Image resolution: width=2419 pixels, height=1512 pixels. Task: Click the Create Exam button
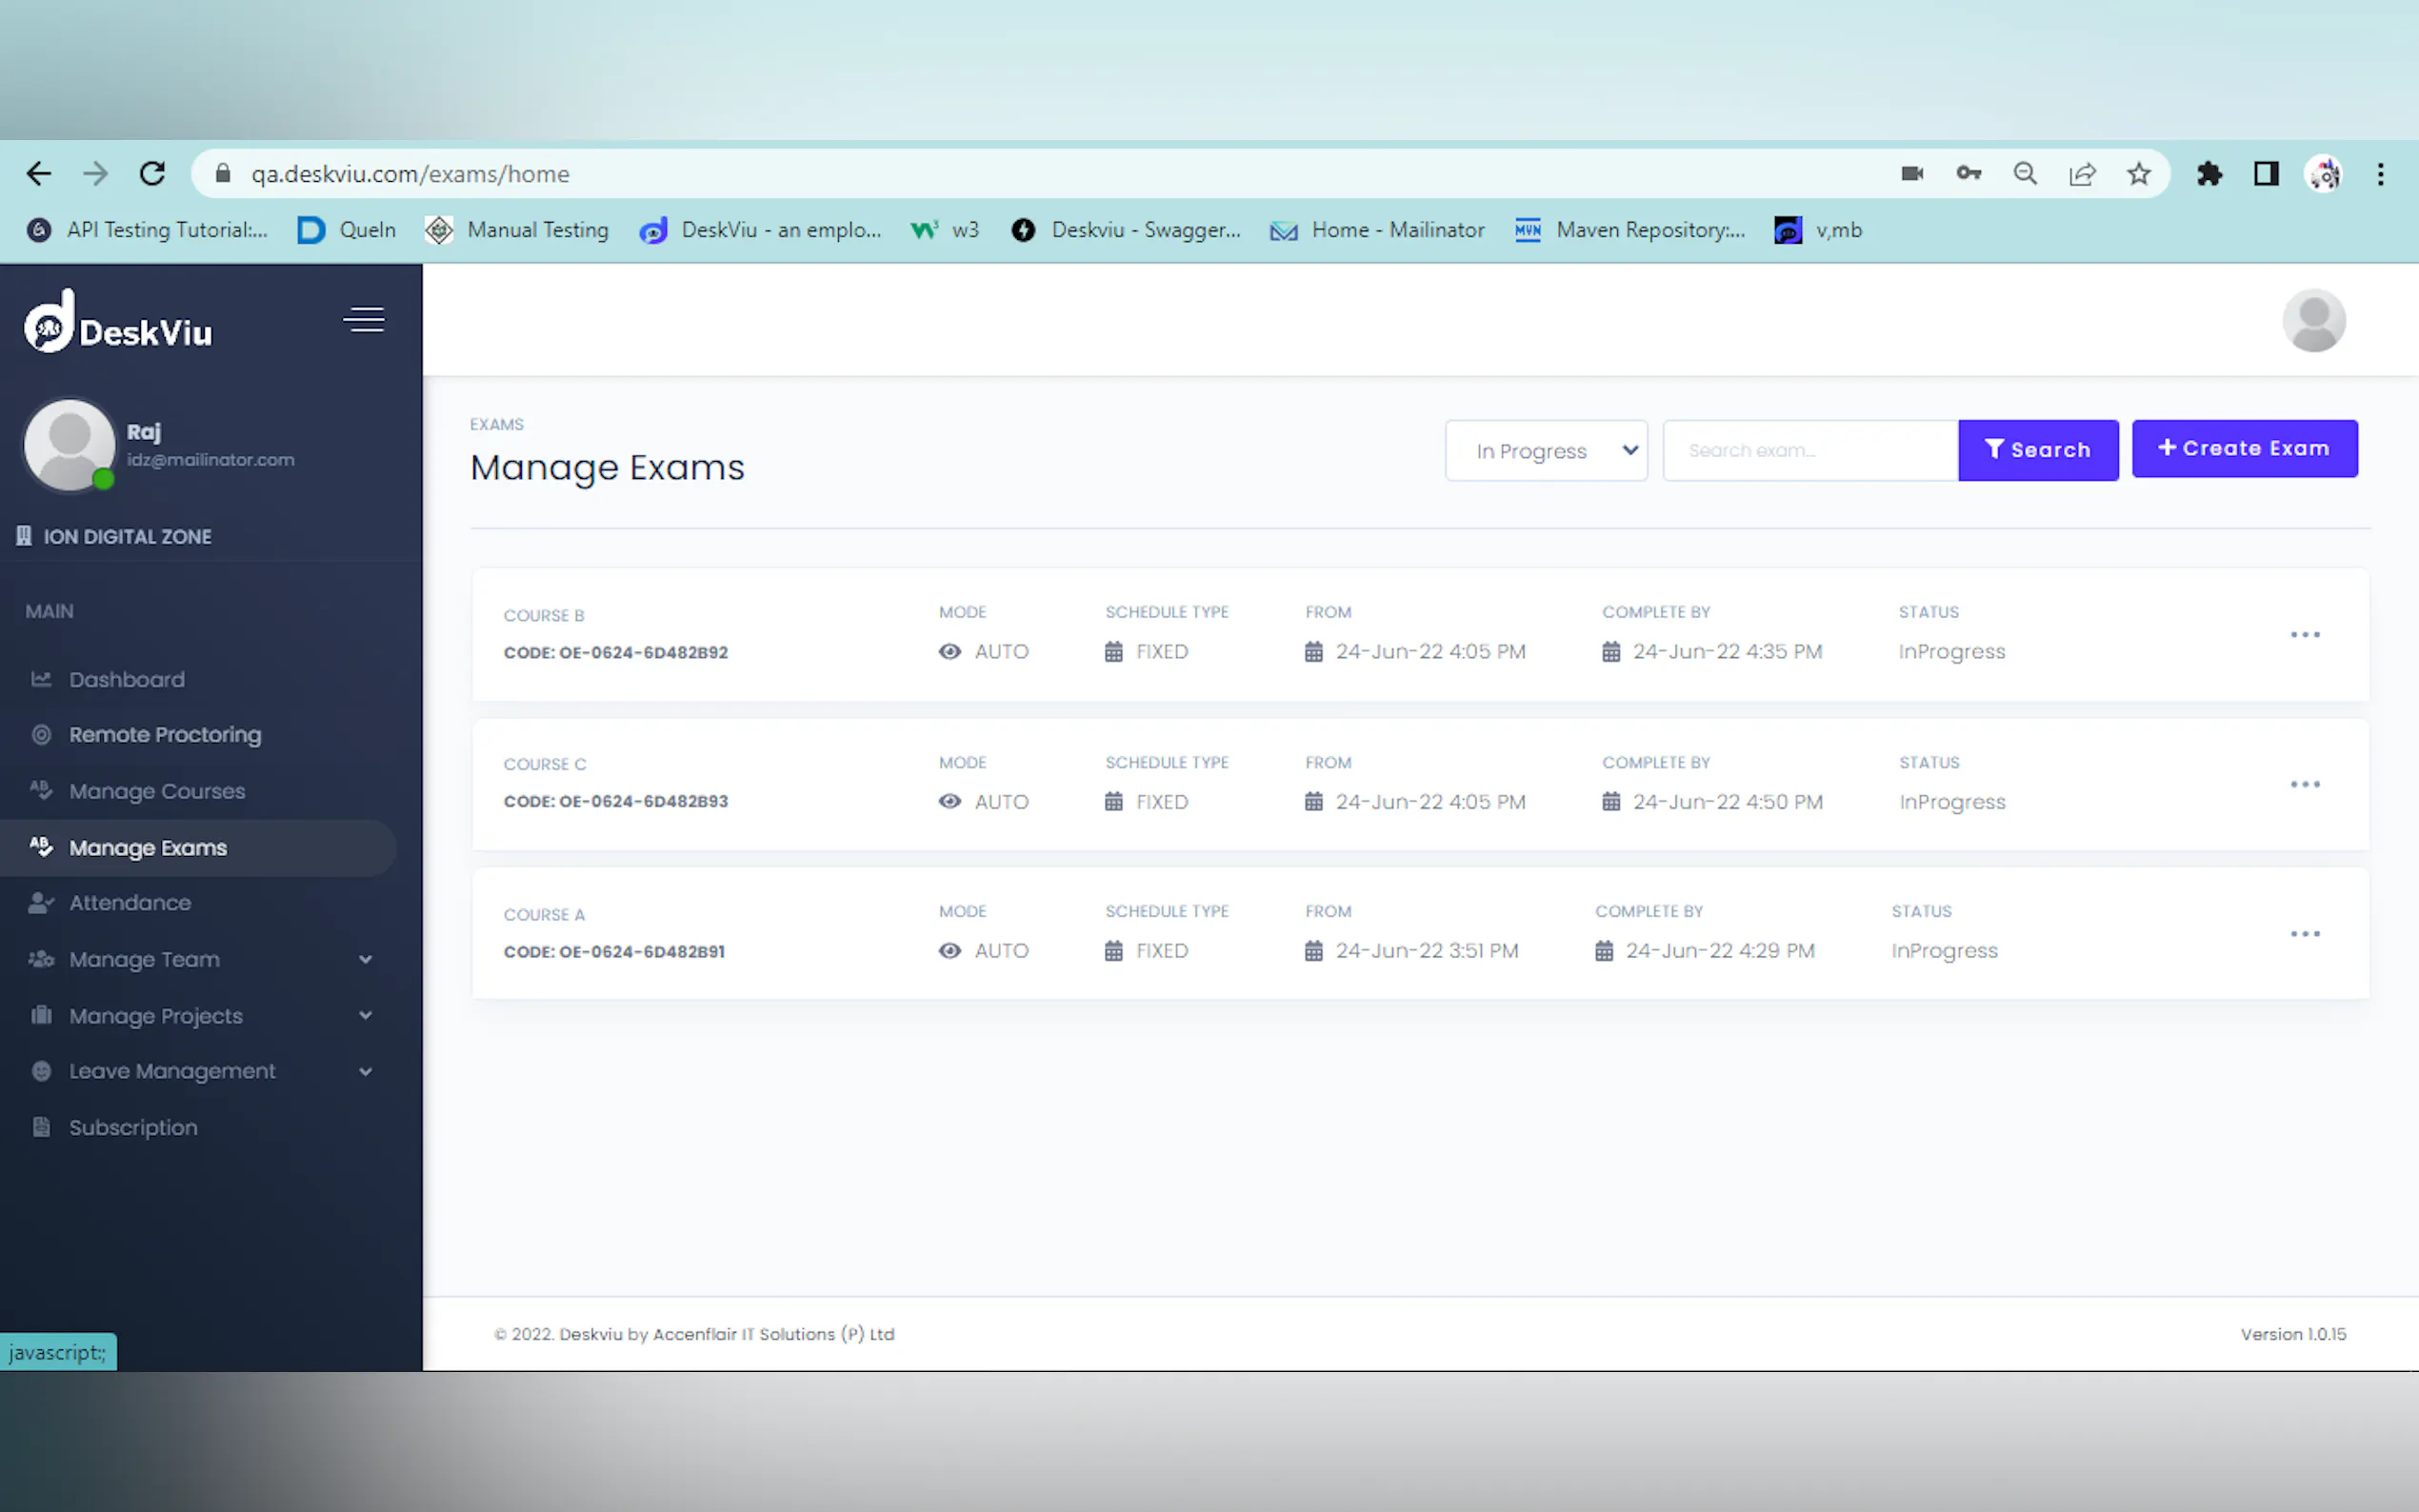coord(2244,449)
